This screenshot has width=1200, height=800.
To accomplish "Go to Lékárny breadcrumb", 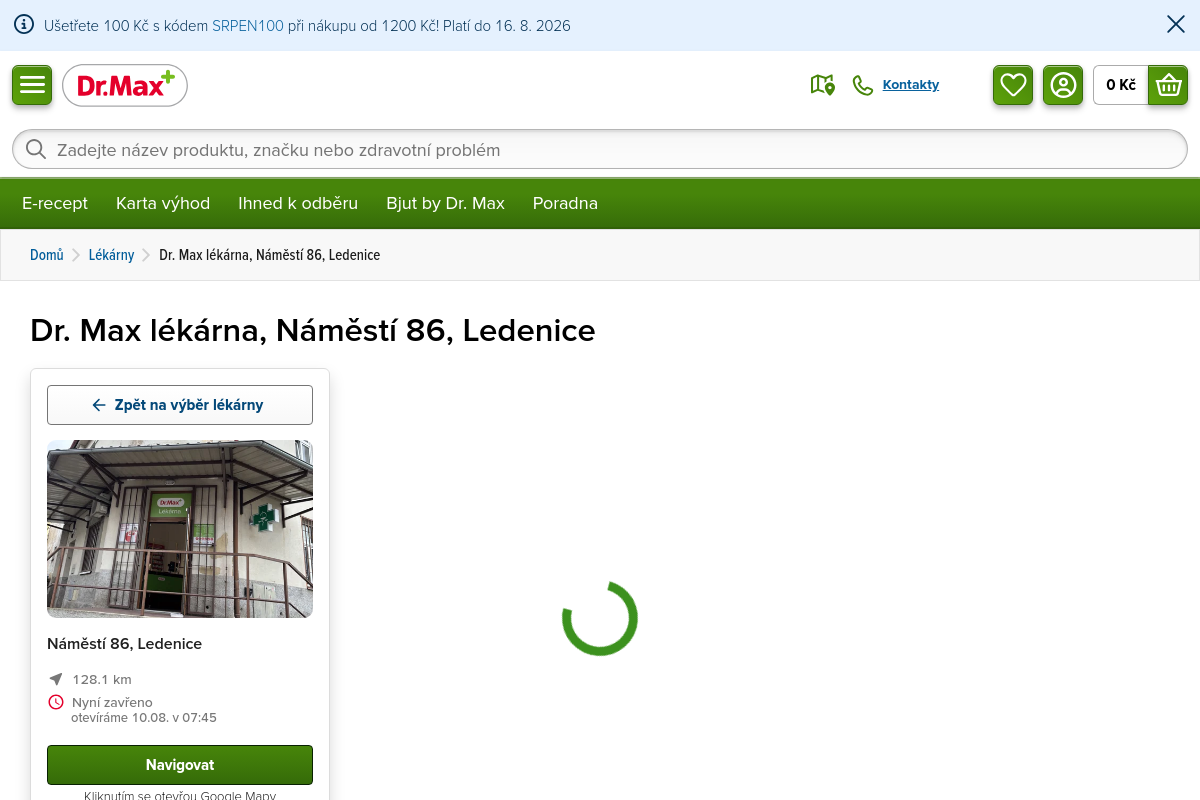I will (x=111, y=255).
